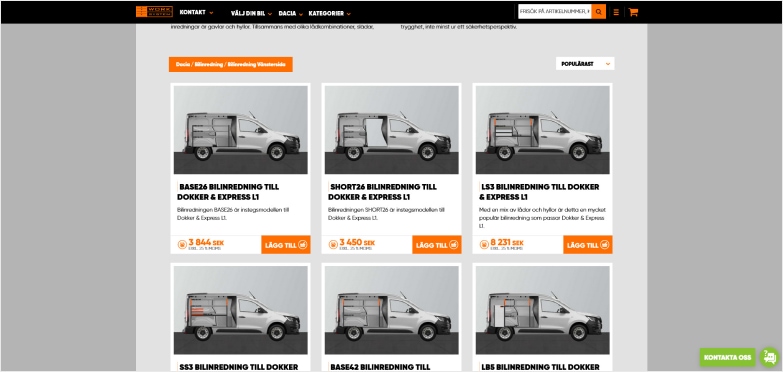
Task: Click the 3 844 SEK price
Action: [x=206, y=243]
